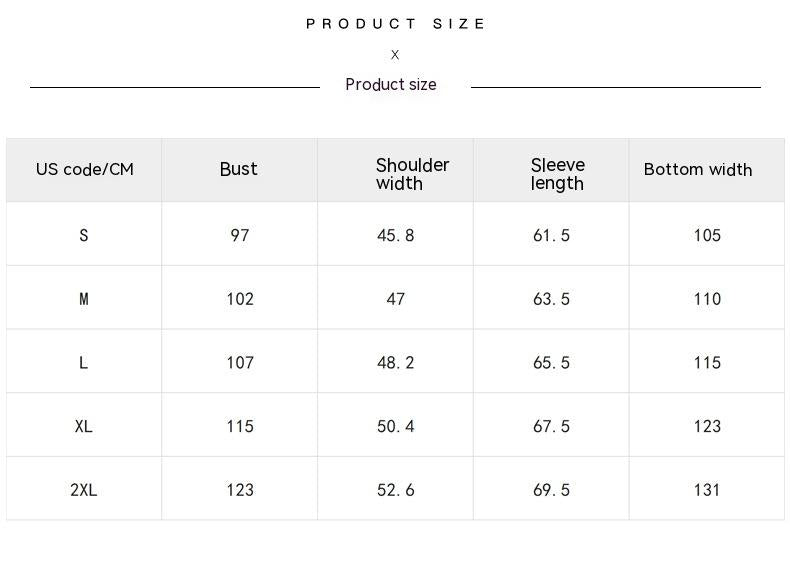Click the size "M" row label
The image size is (790, 564).
click(x=84, y=299)
